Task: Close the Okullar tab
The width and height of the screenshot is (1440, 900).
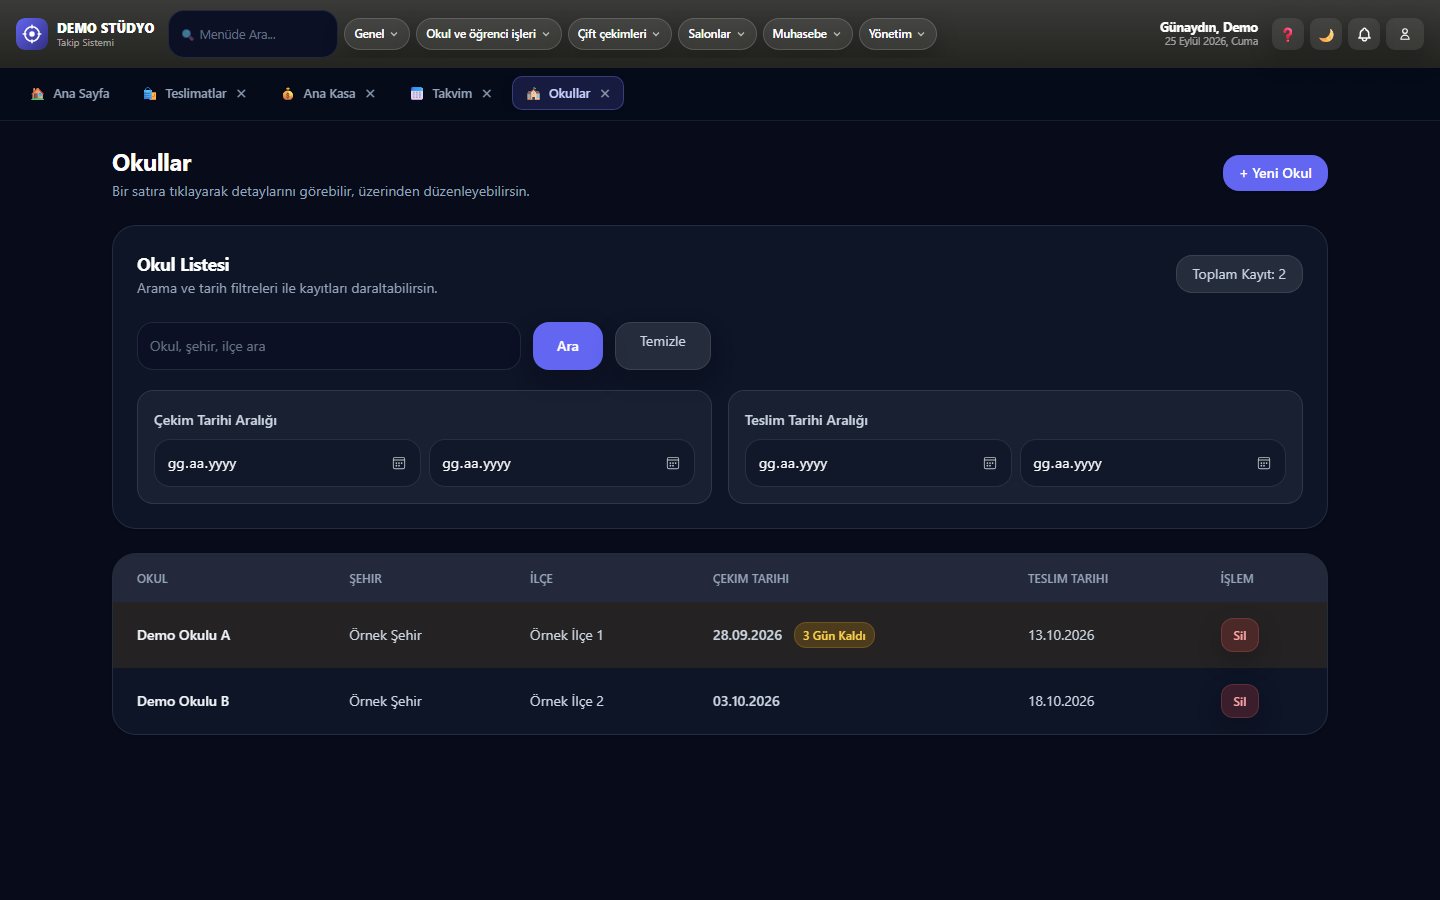Action: click(605, 93)
